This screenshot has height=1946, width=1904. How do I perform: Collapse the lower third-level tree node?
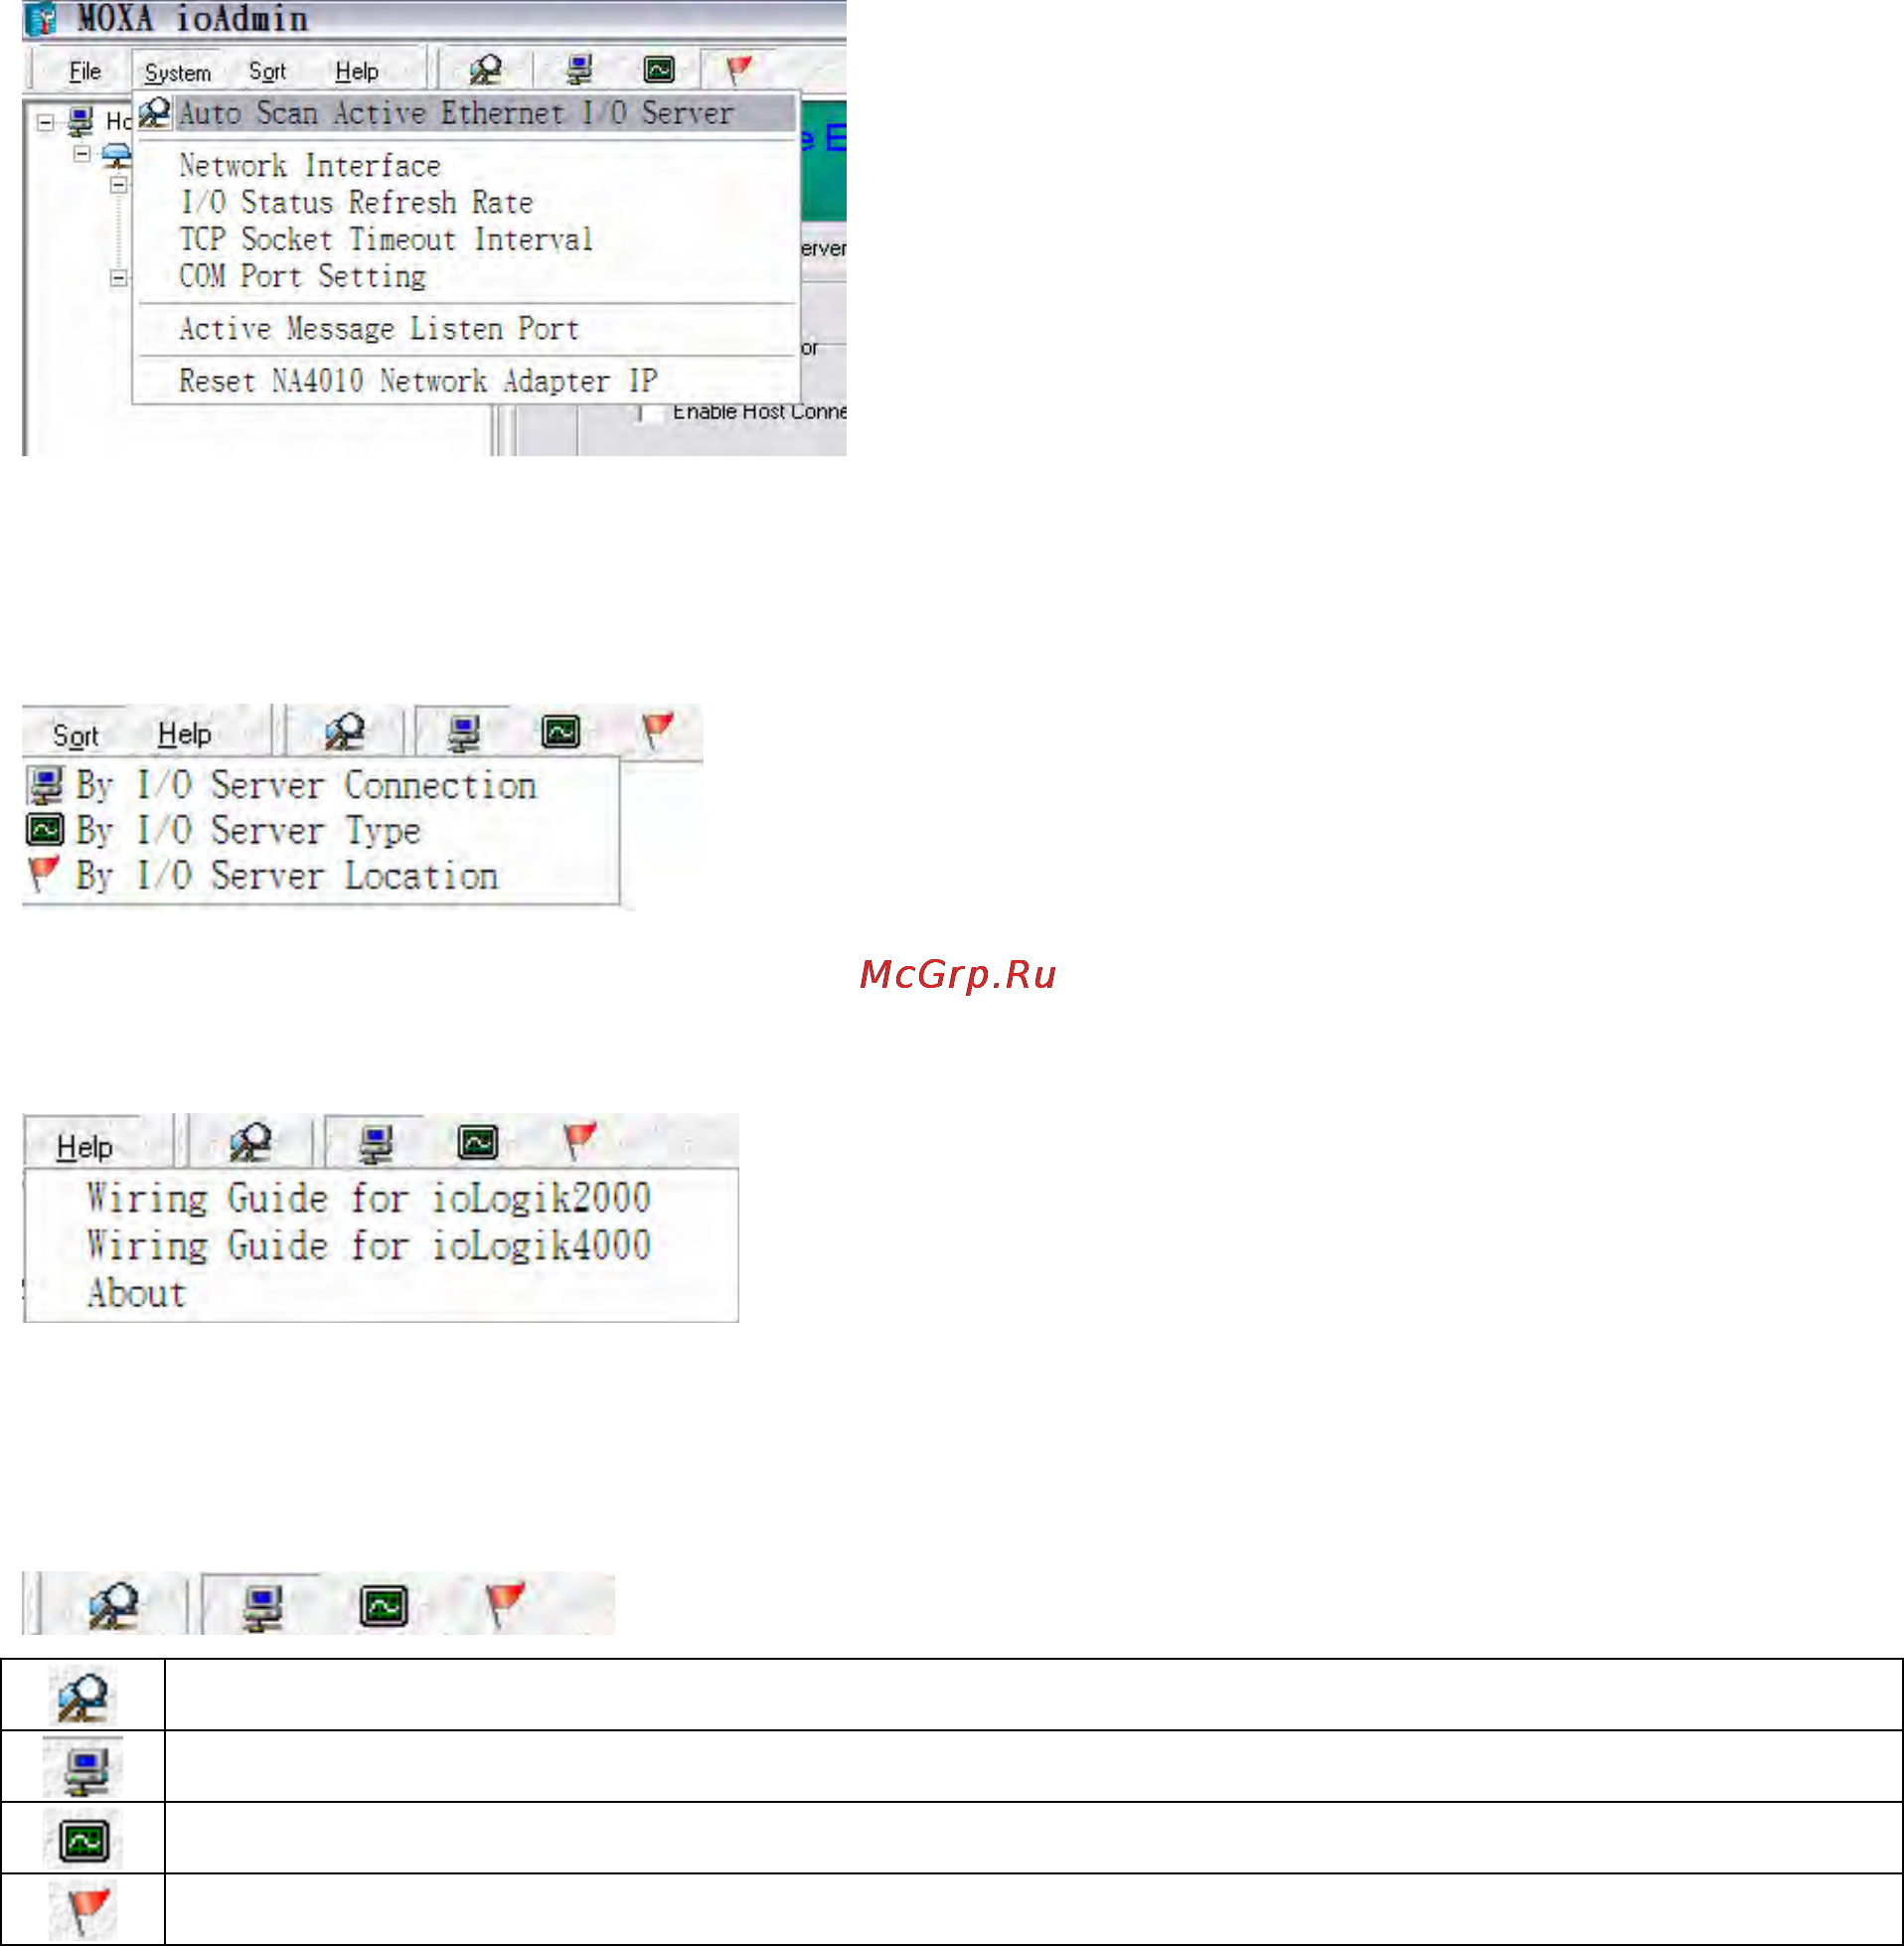point(118,278)
